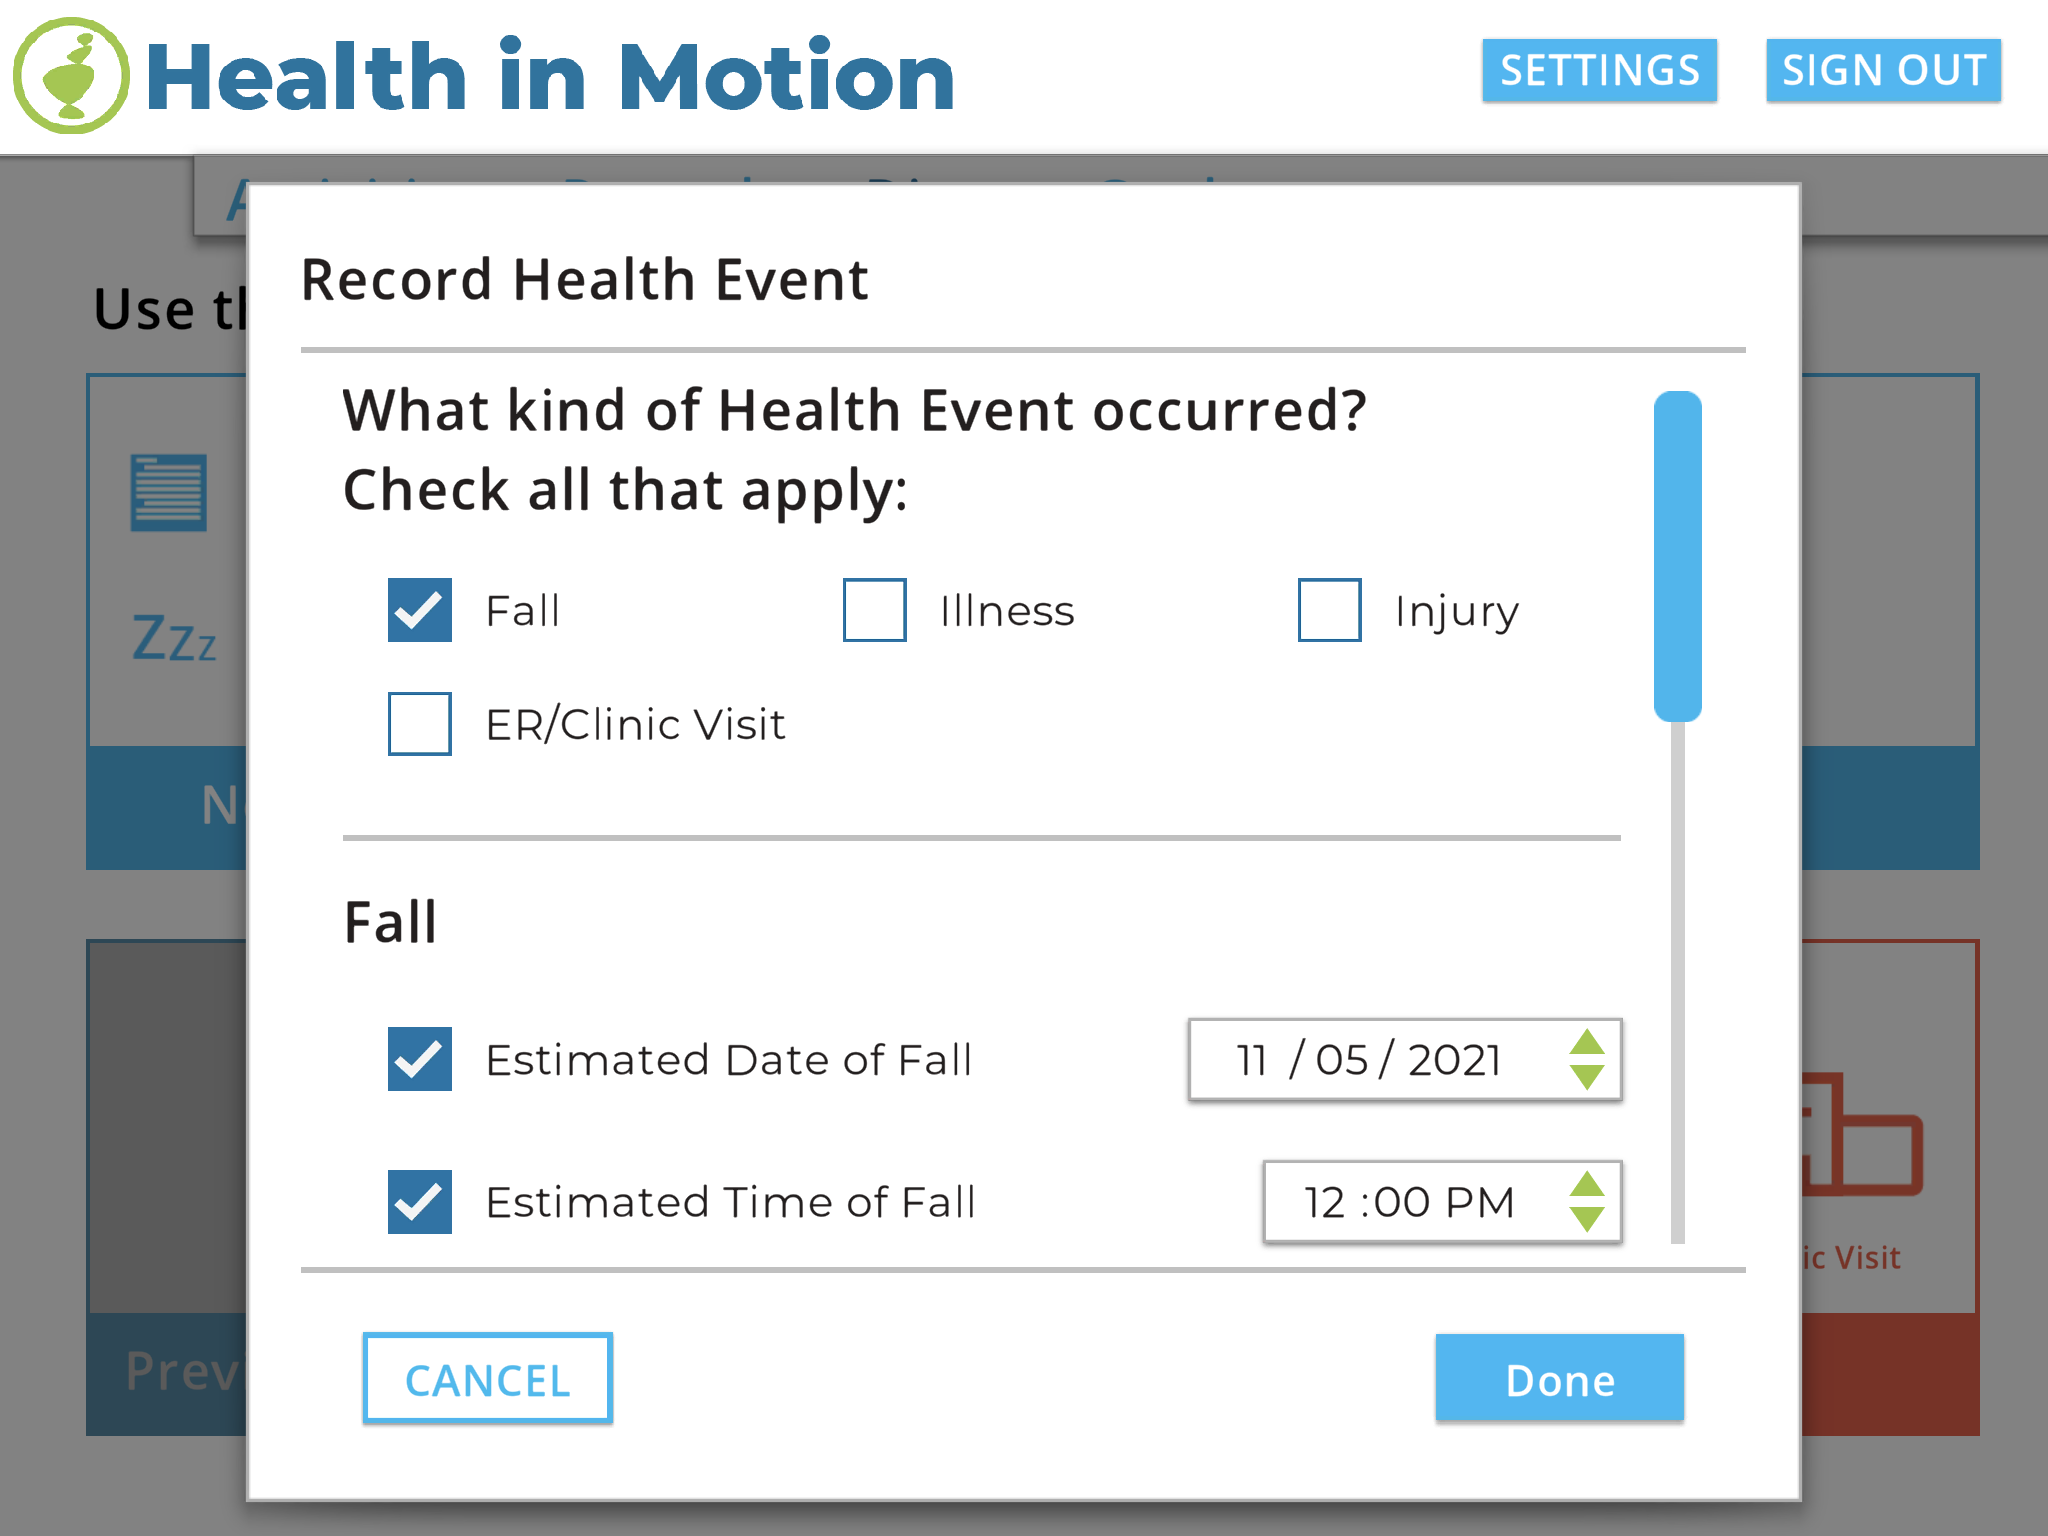Check the Illness checkbox
Screen dimensions: 2048x1536
pos(874,610)
